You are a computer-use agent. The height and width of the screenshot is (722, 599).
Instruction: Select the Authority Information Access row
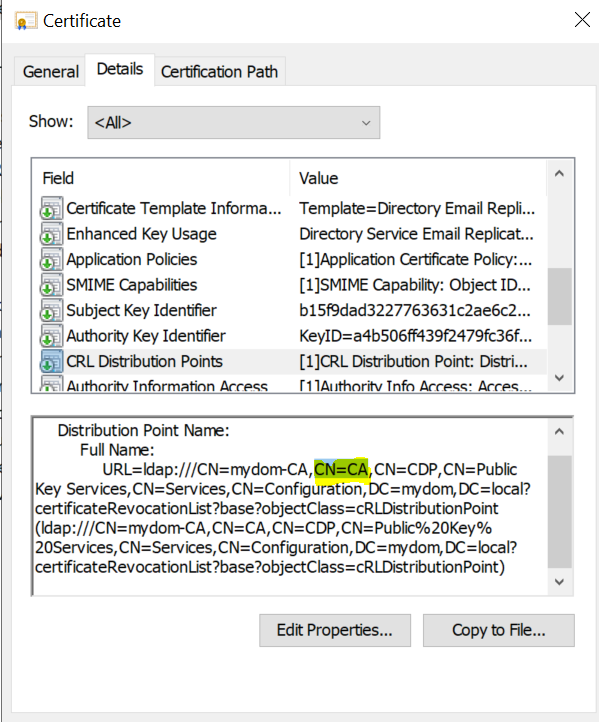(289, 385)
